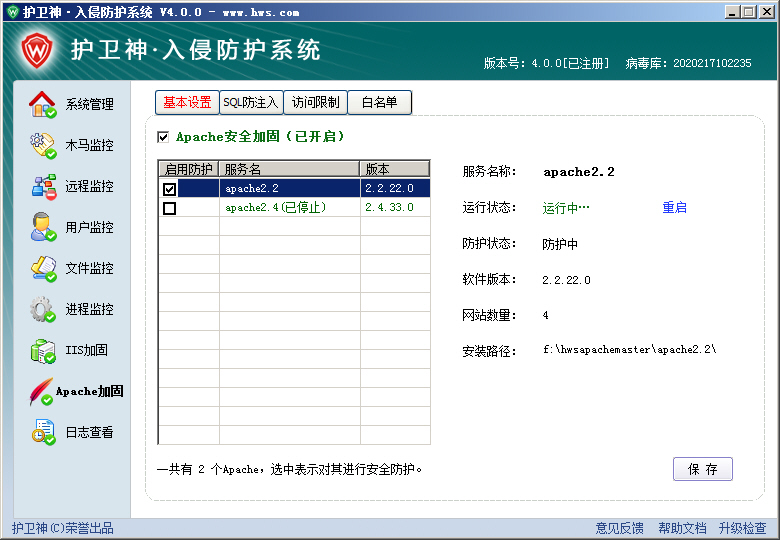
Task: Select apache2.2 service row
Action: 294,188
